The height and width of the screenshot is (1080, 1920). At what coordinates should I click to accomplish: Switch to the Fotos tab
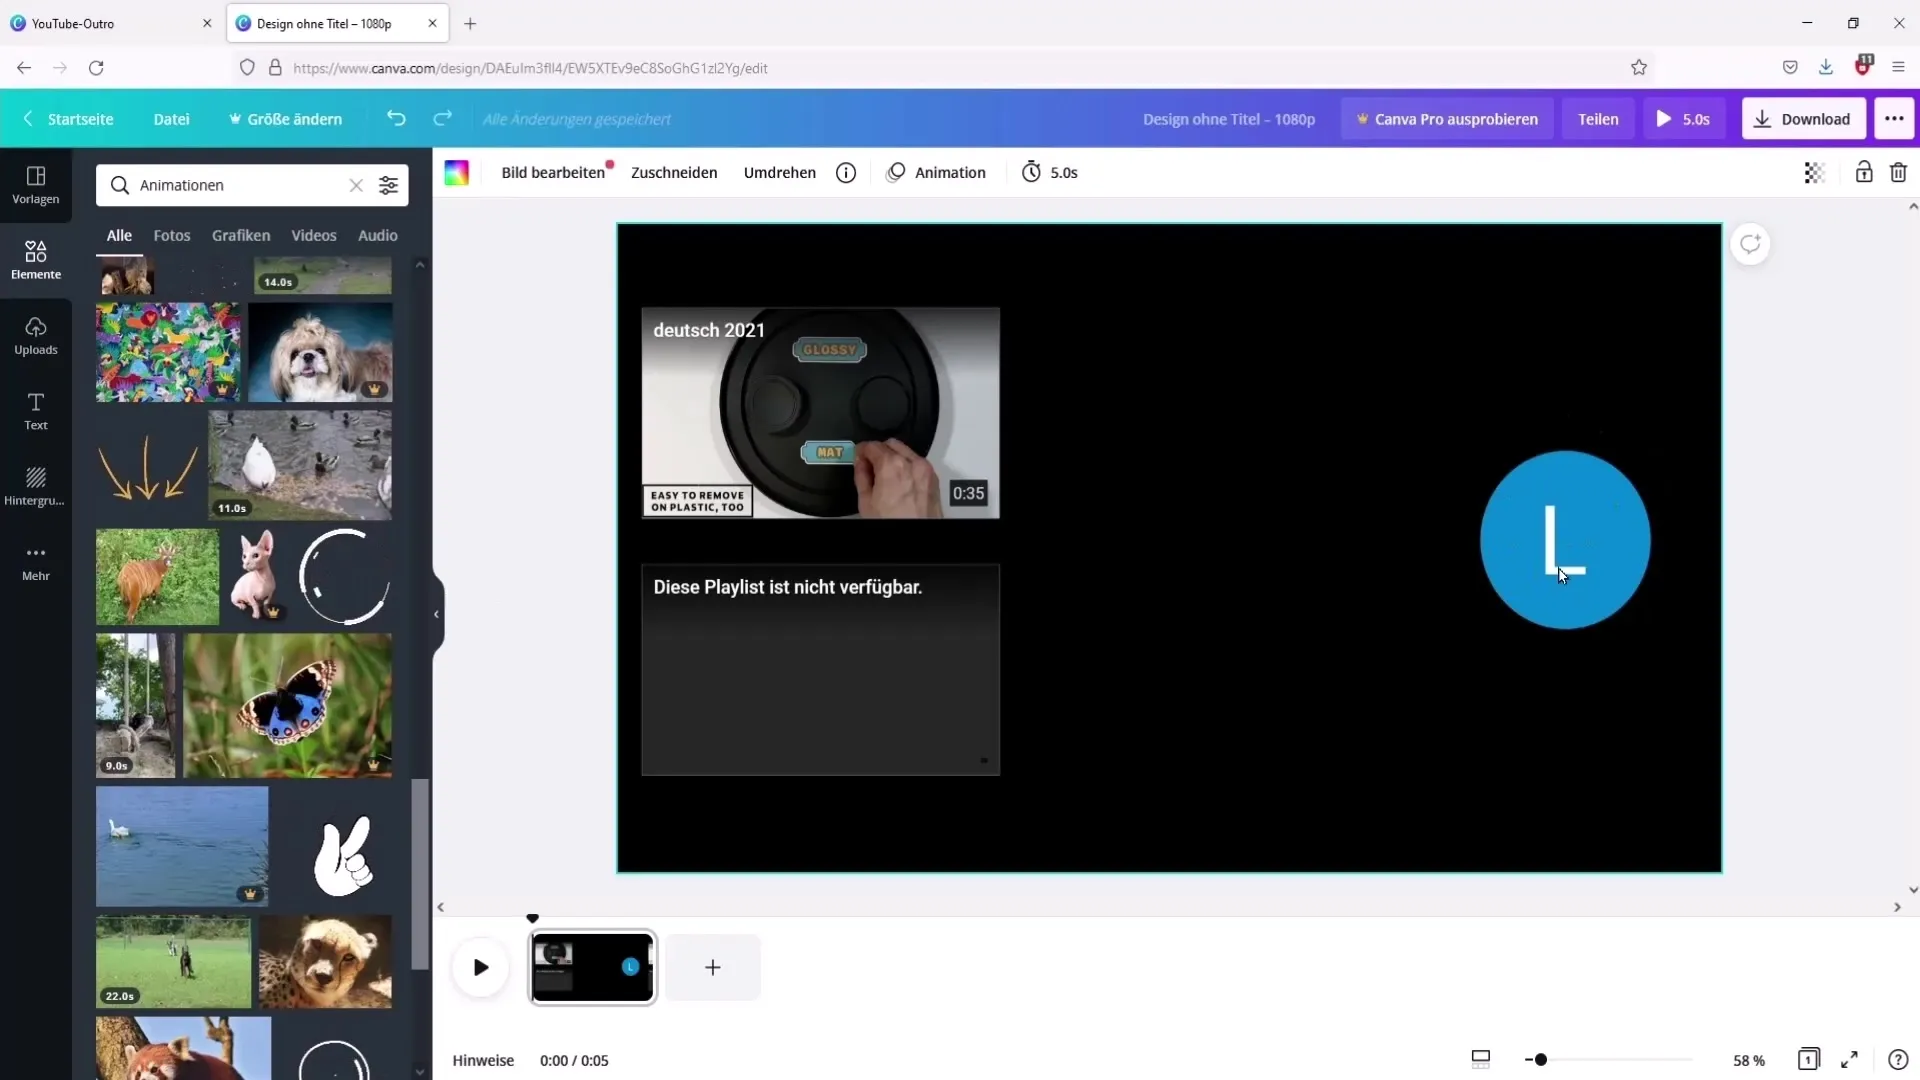pos(172,235)
